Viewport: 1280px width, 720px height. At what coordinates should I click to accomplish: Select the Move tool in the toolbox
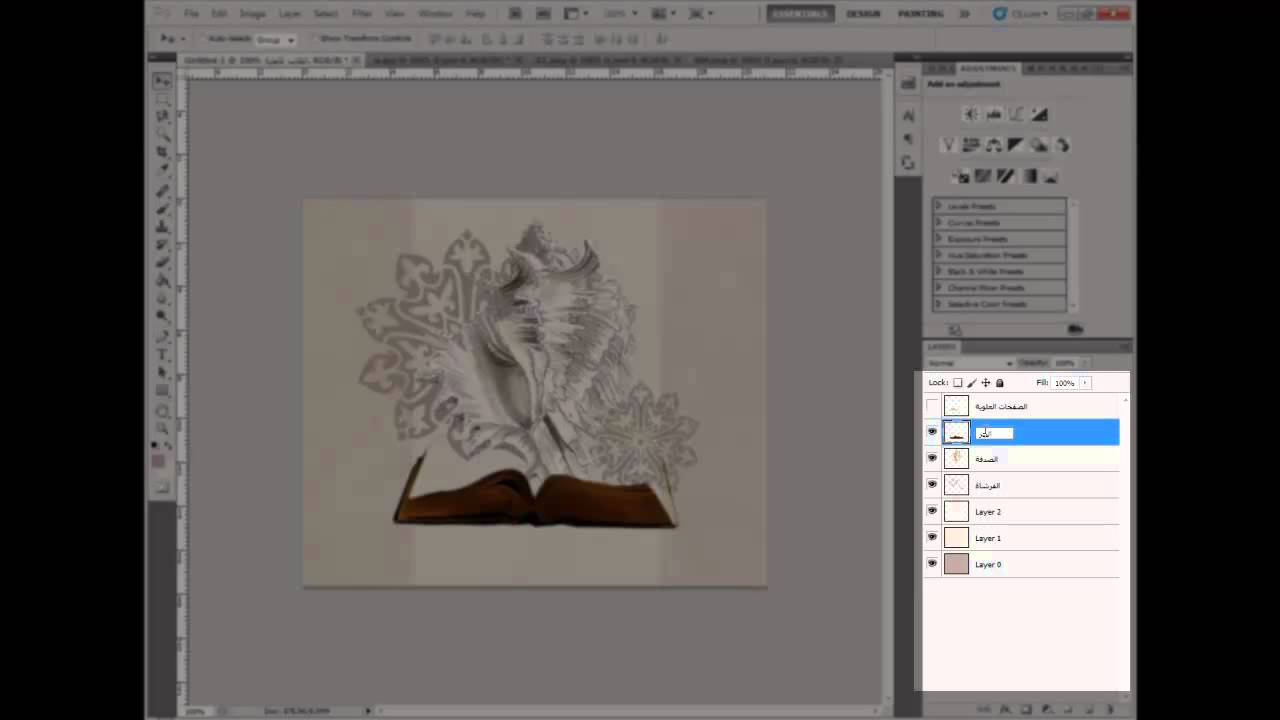tap(162, 81)
